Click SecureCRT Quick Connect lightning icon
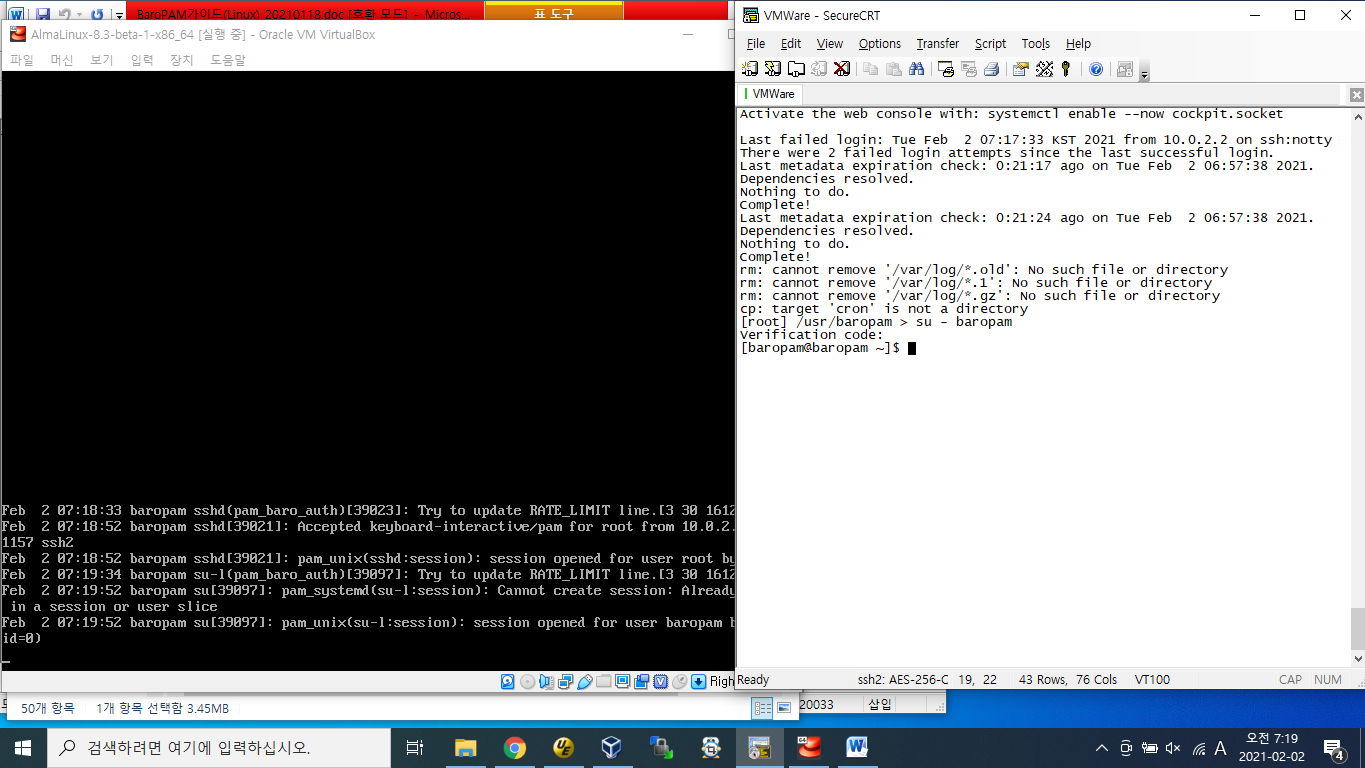 click(x=773, y=69)
